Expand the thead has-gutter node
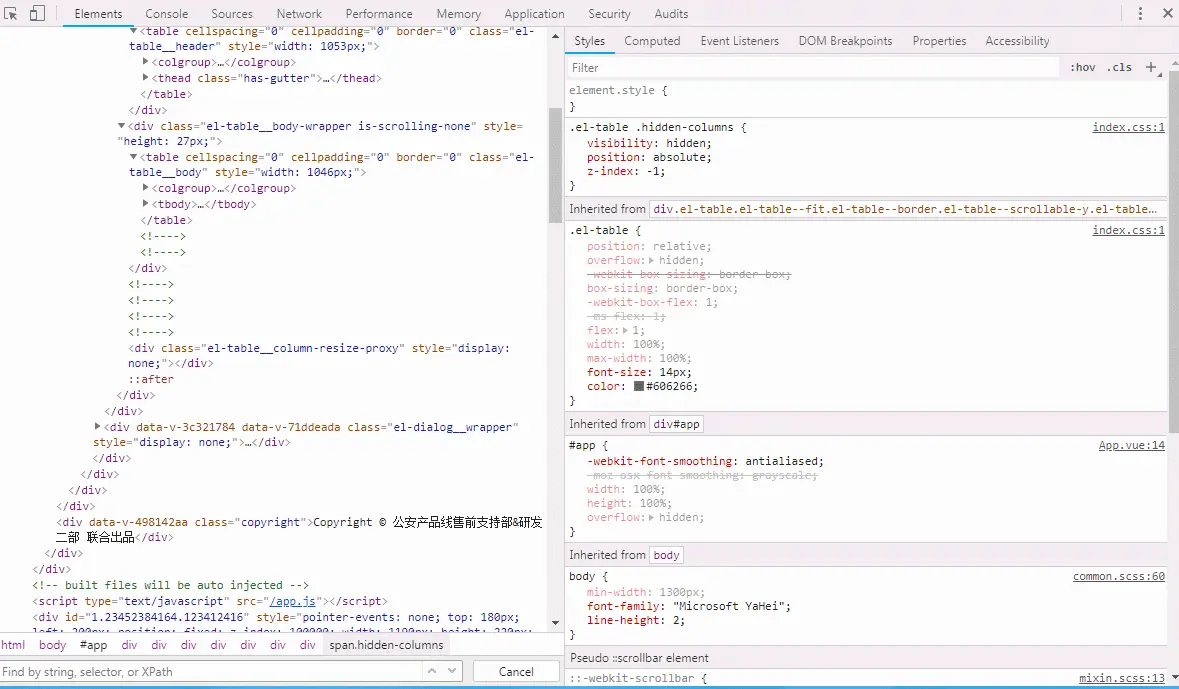This screenshot has height=689, width=1179. (146, 77)
